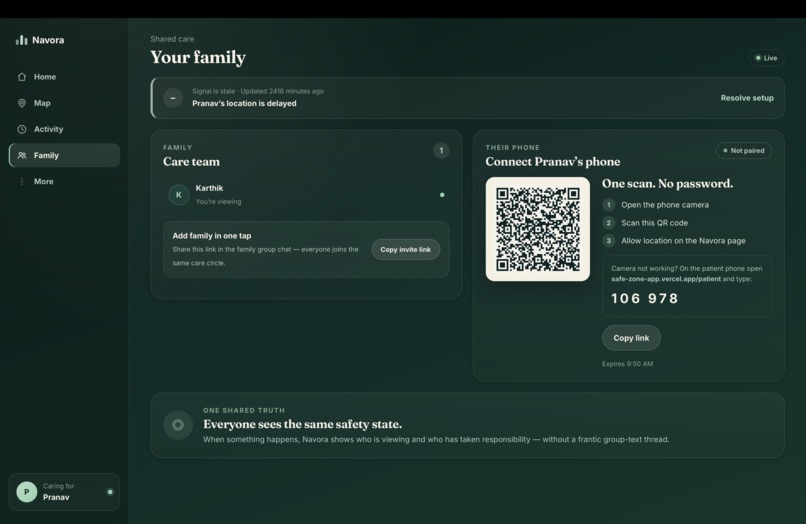
Task: Open the More menu in sidebar
Action: point(64,182)
